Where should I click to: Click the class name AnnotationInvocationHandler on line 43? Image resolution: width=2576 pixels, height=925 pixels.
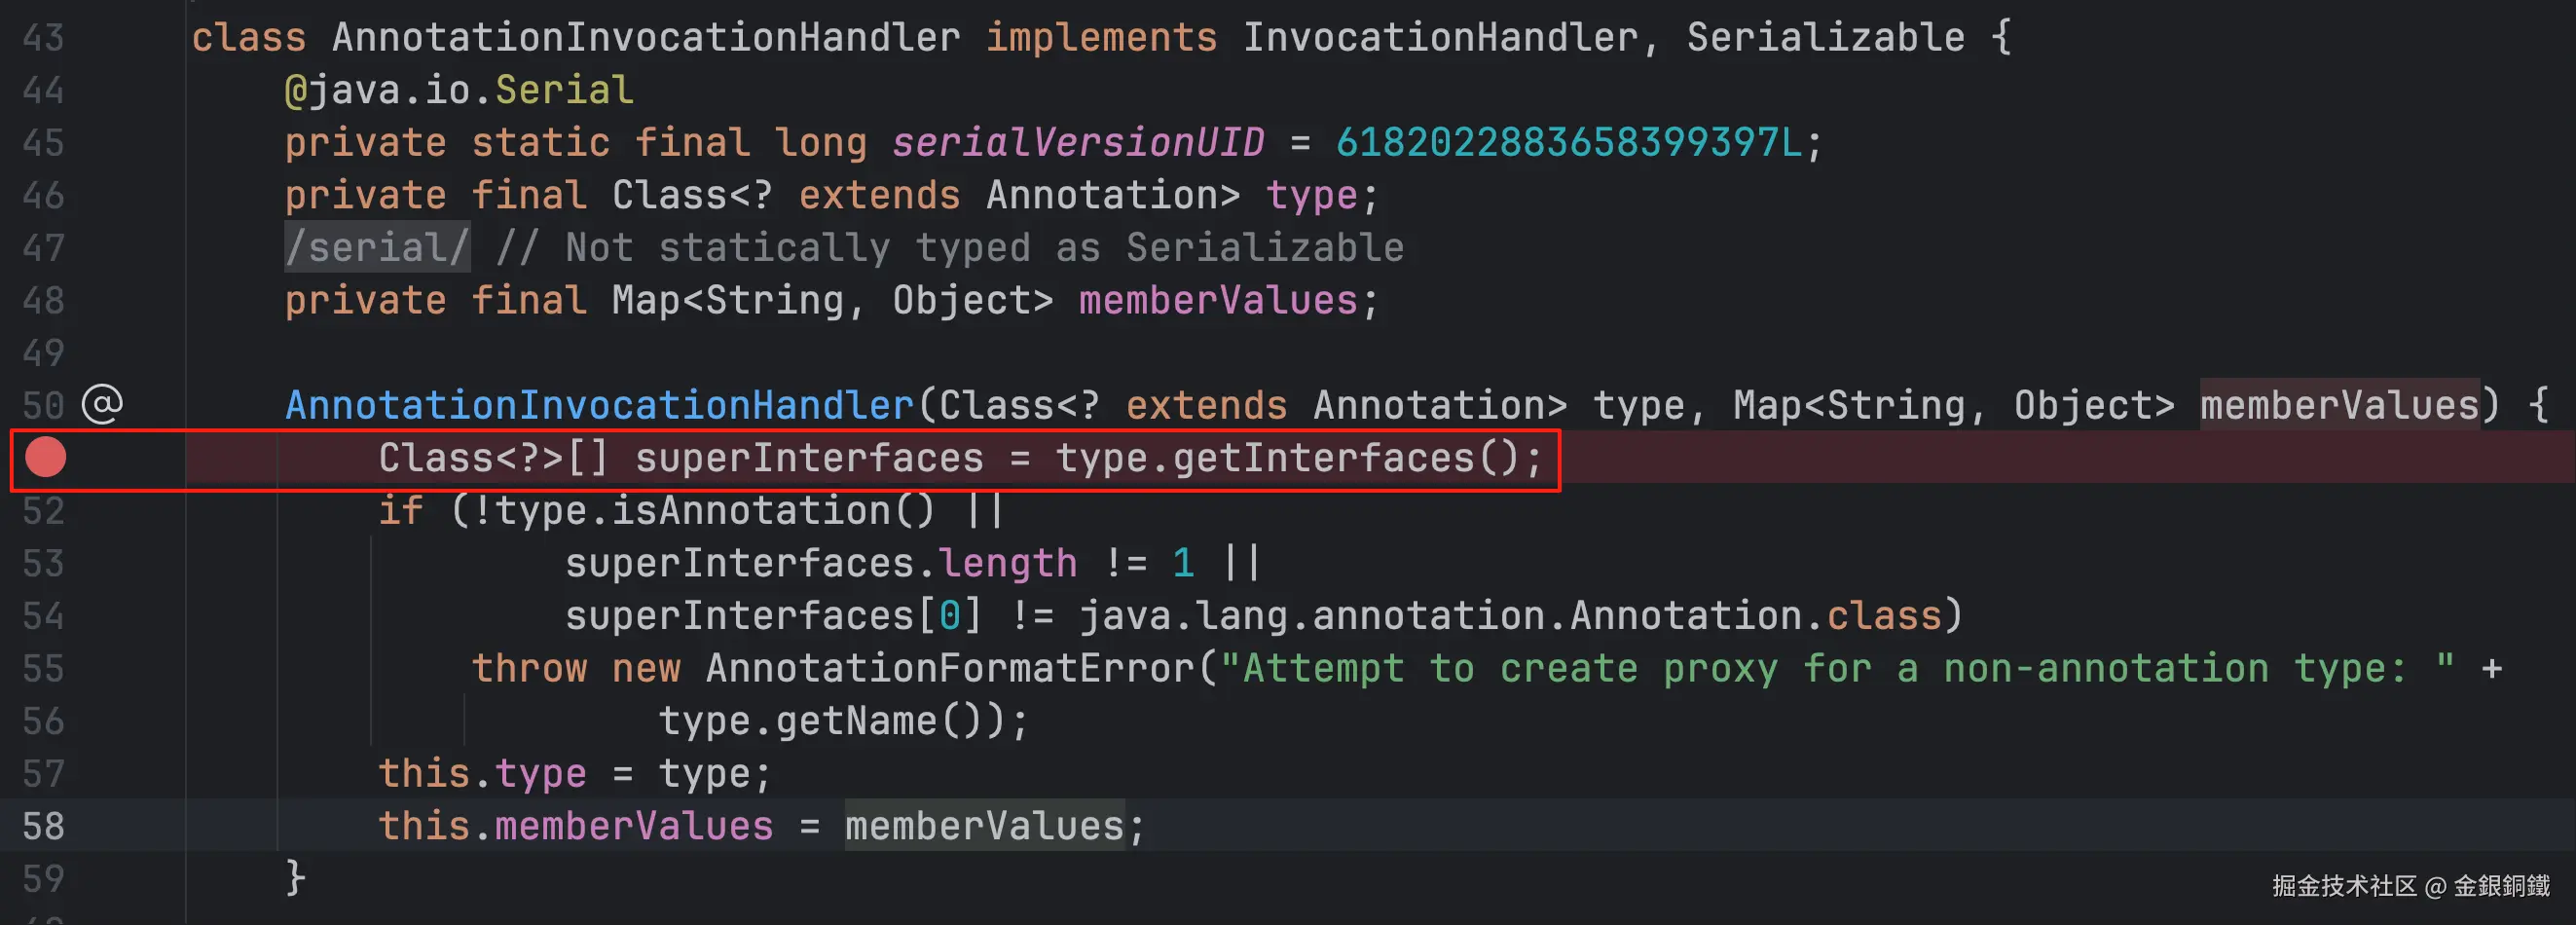[x=646, y=38]
